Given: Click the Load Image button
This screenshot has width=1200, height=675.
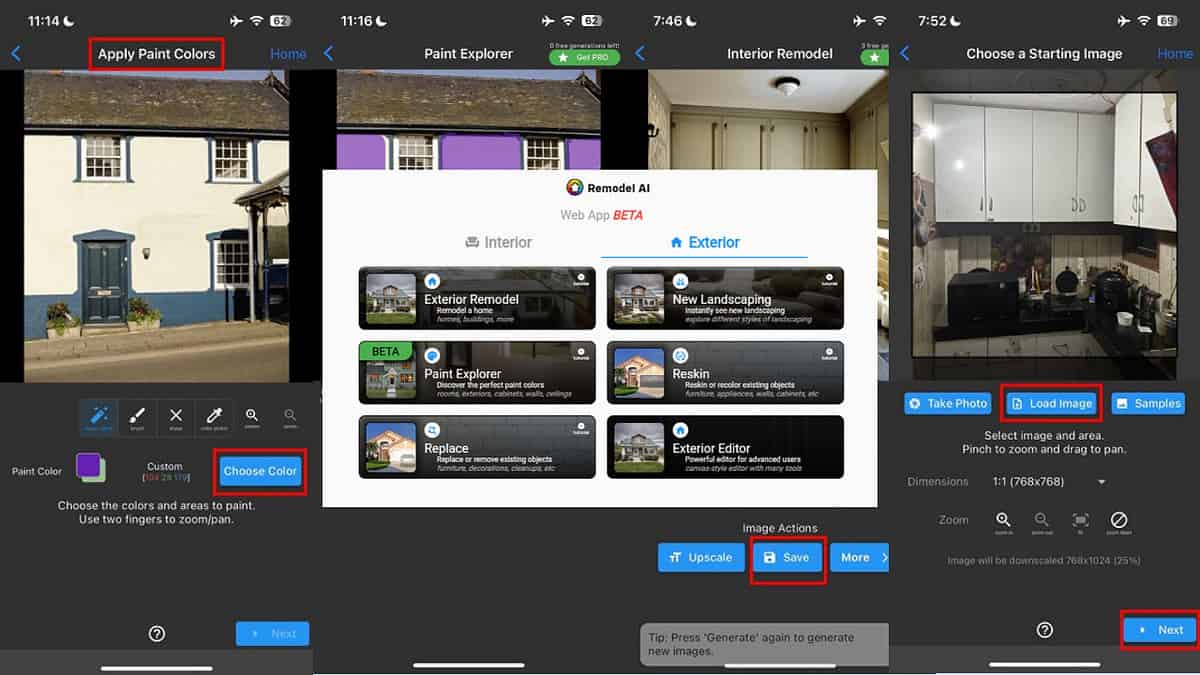Looking at the screenshot, I should [x=1051, y=403].
